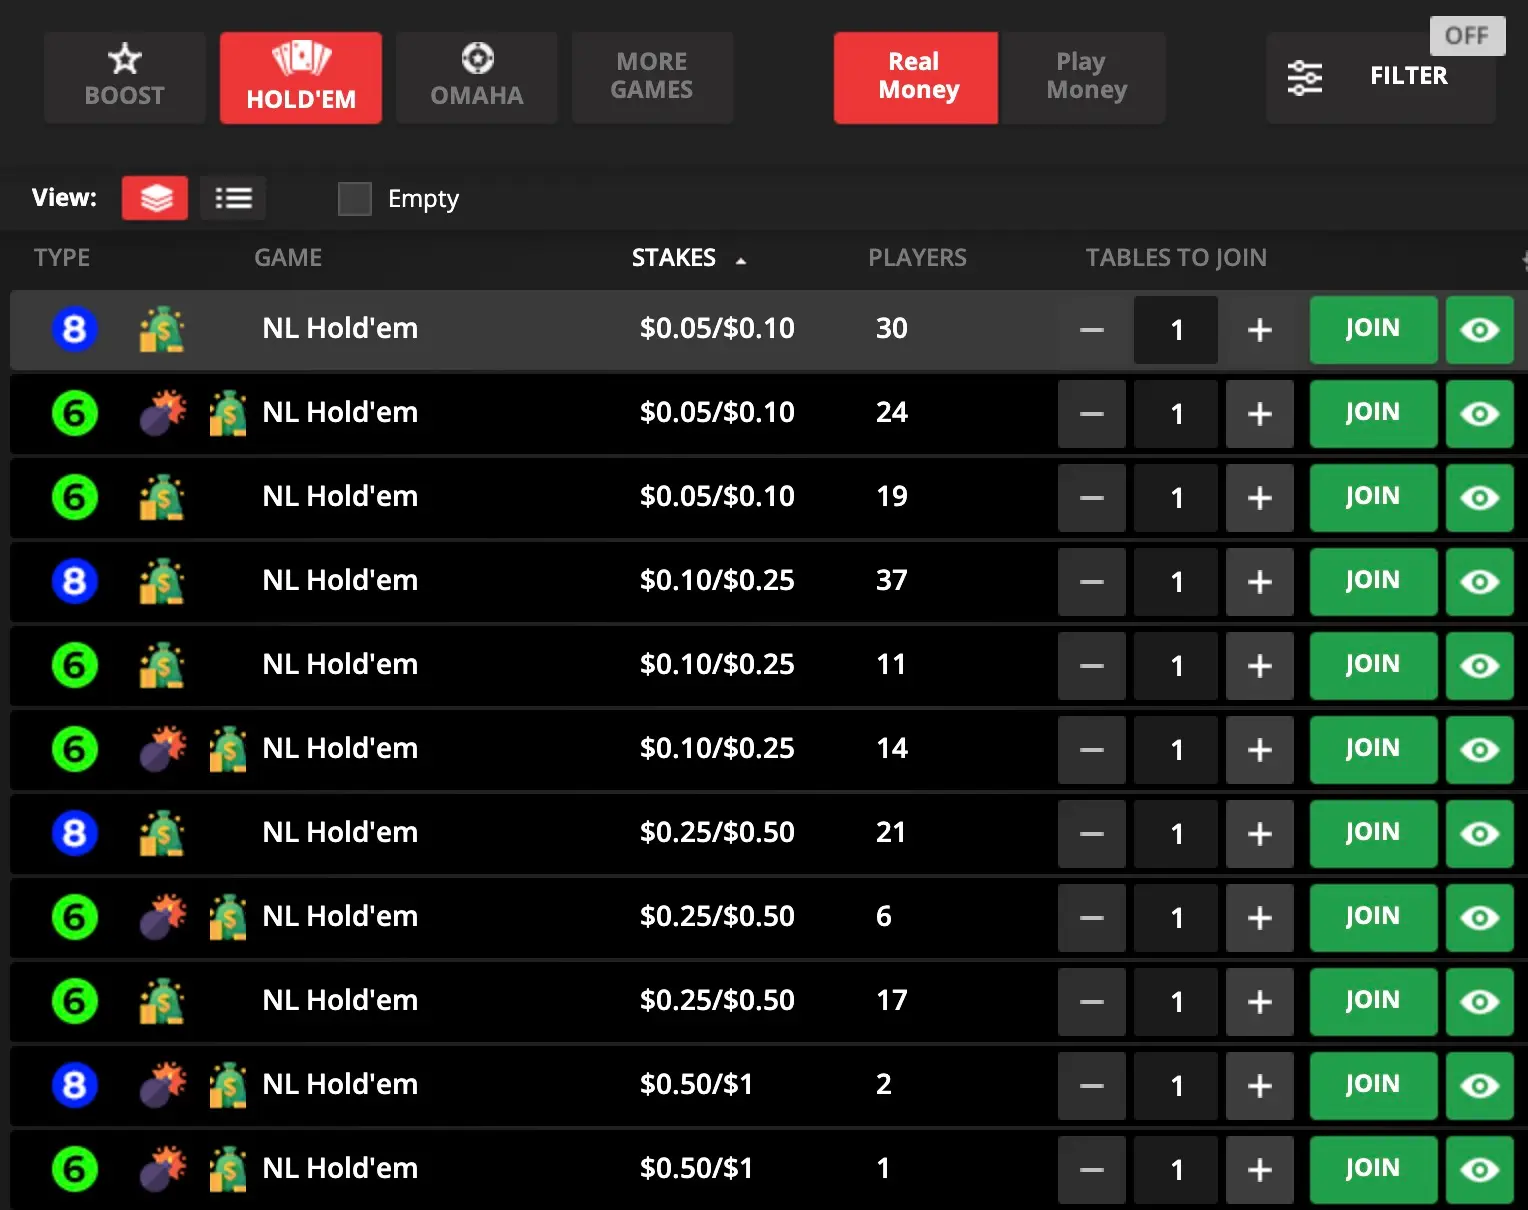Click the 6-max badge on 19-player row

coord(75,497)
